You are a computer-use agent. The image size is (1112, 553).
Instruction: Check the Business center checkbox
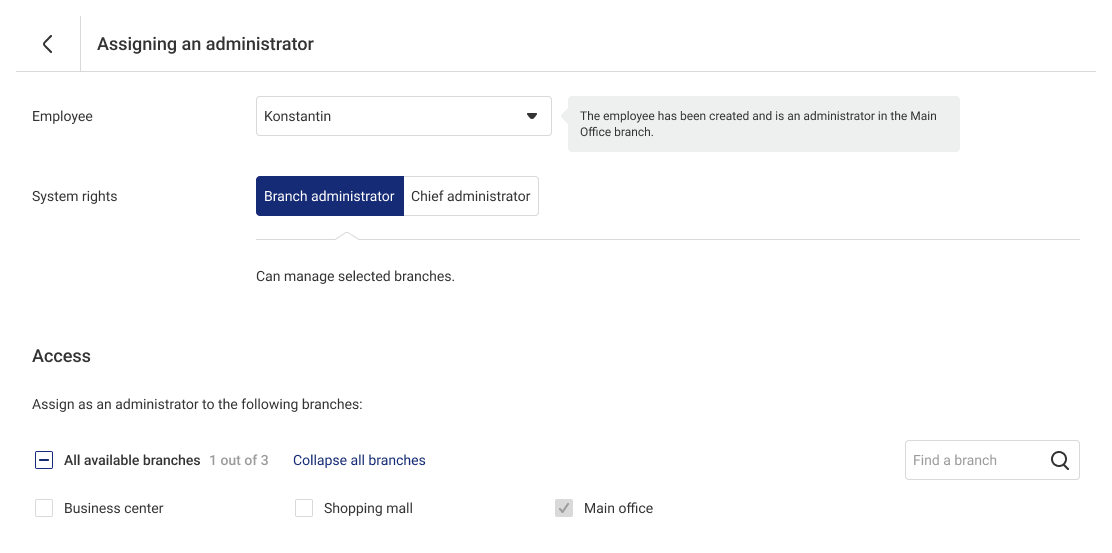pyautogui.click(x=44, y=508)
